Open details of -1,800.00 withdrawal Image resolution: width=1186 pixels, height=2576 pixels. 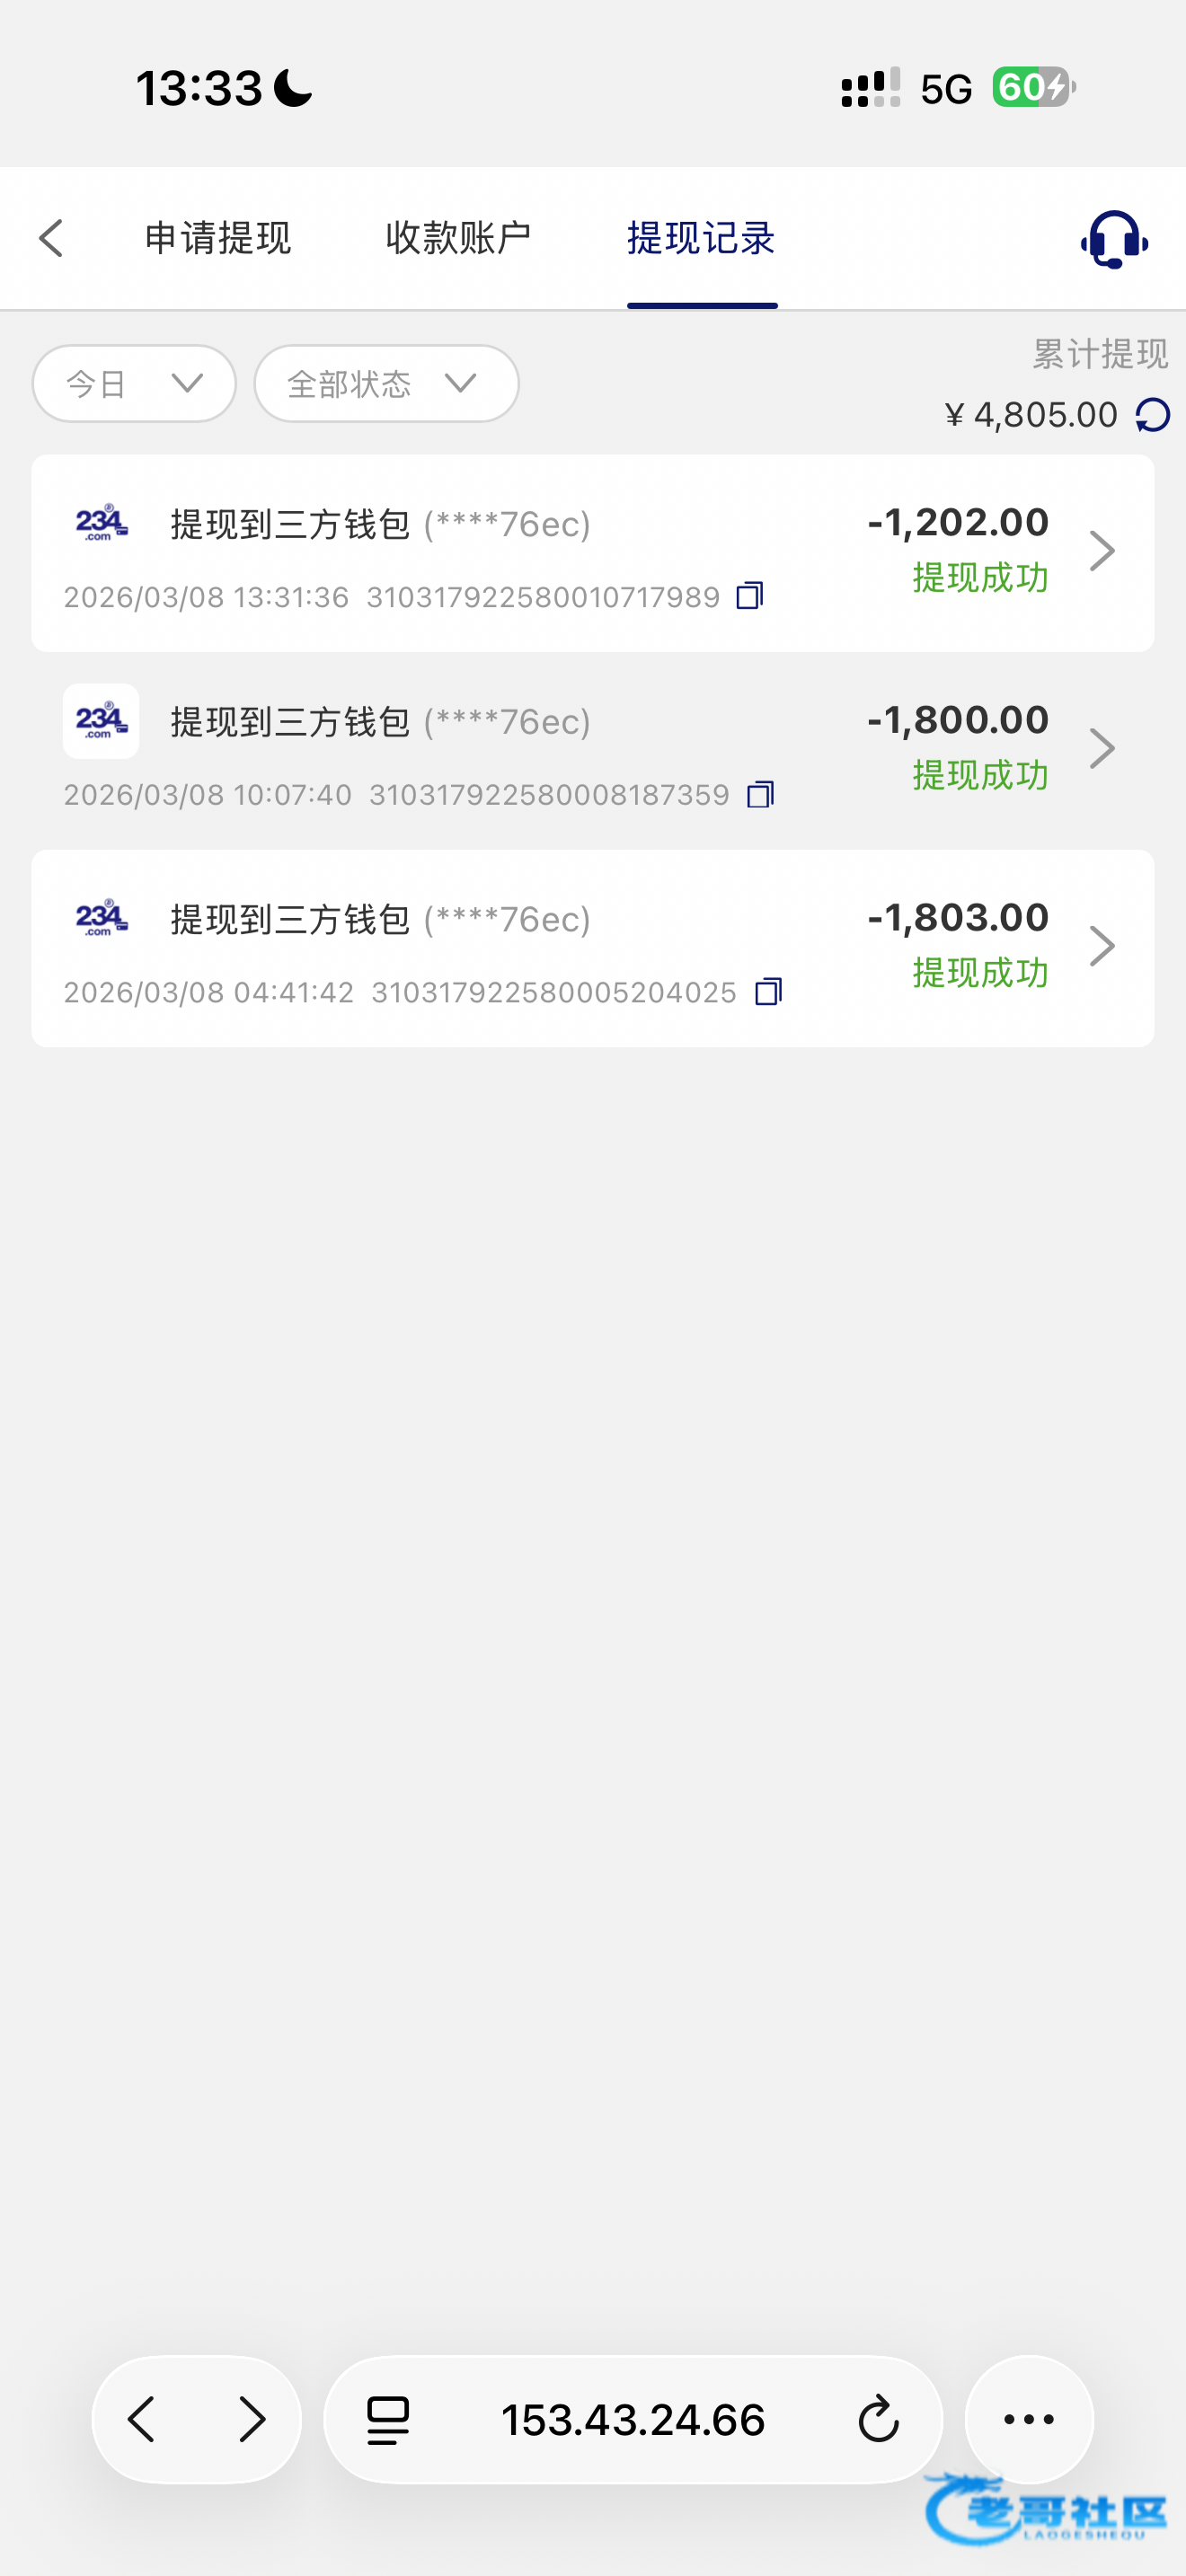point(1101,748)
